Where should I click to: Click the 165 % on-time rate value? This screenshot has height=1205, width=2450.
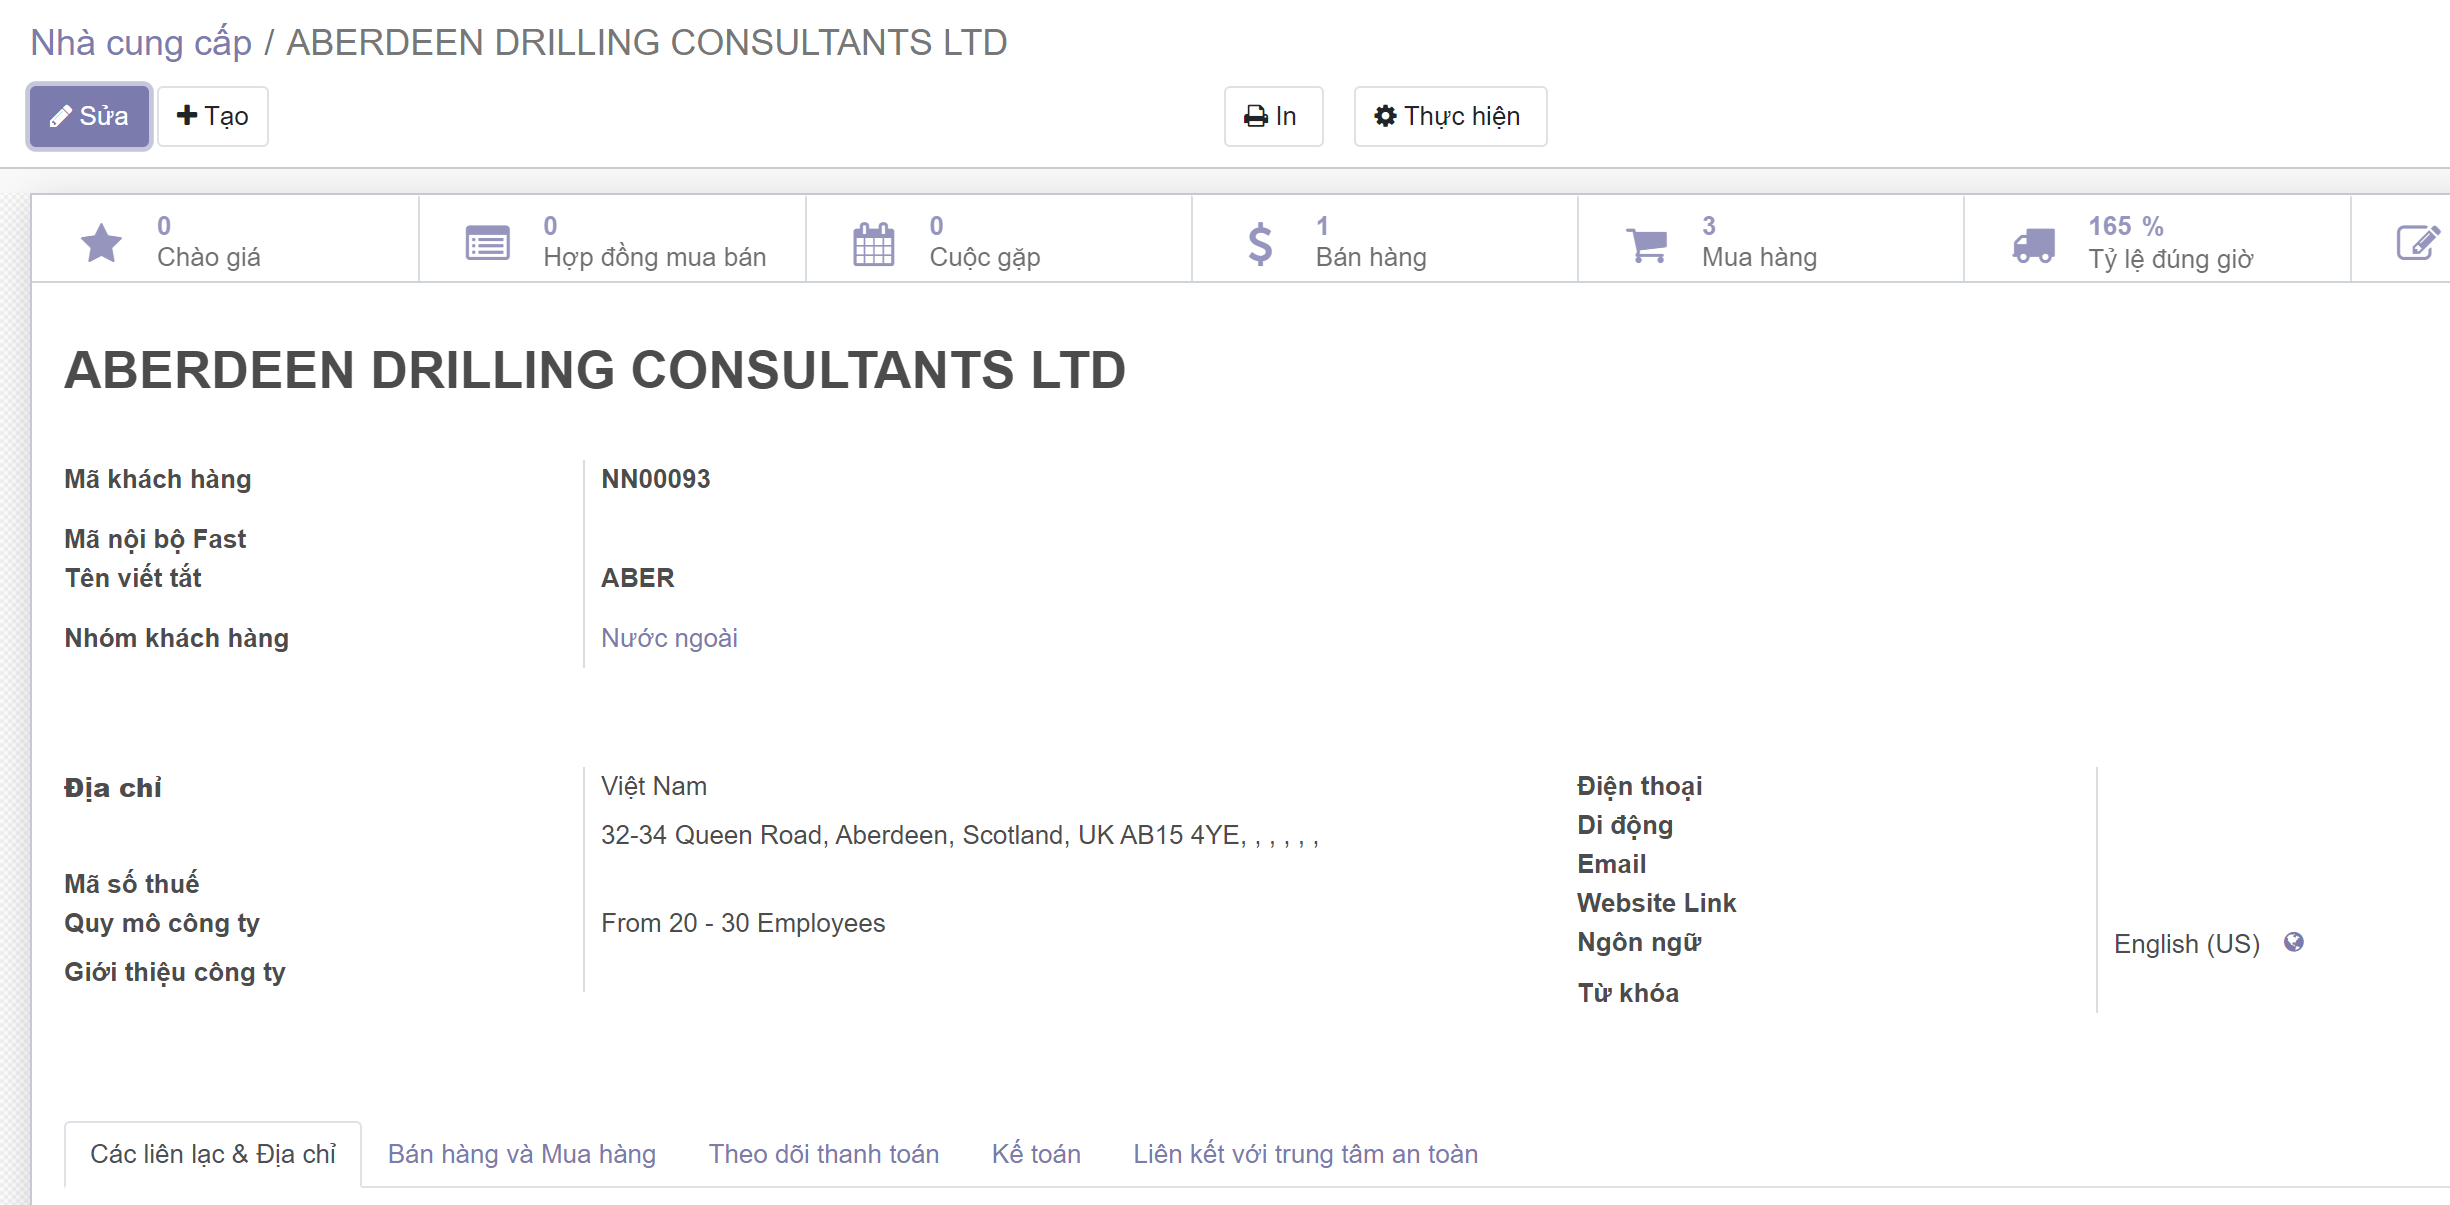click(2125, 226)
